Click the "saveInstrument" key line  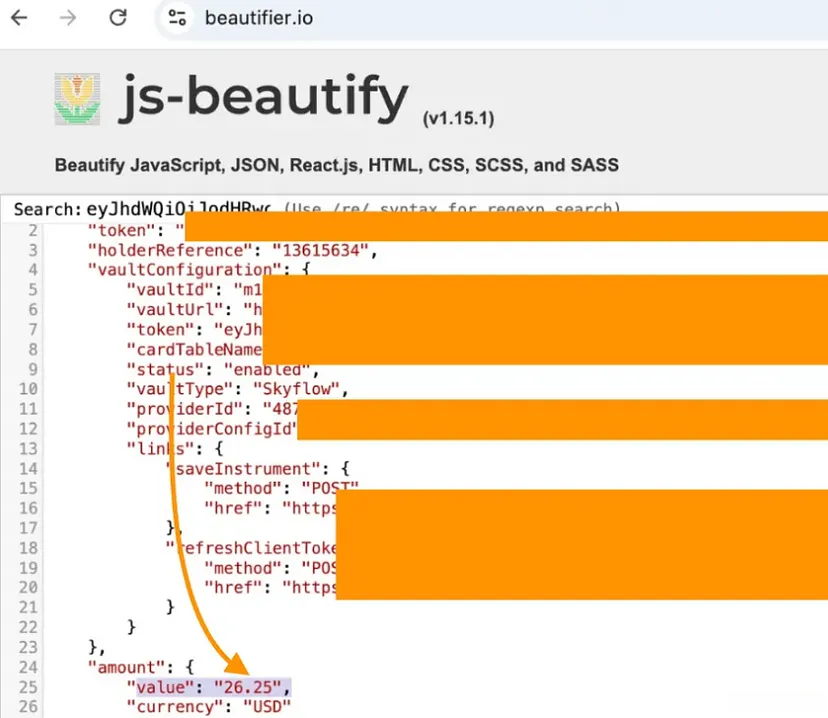coord(257,469)
